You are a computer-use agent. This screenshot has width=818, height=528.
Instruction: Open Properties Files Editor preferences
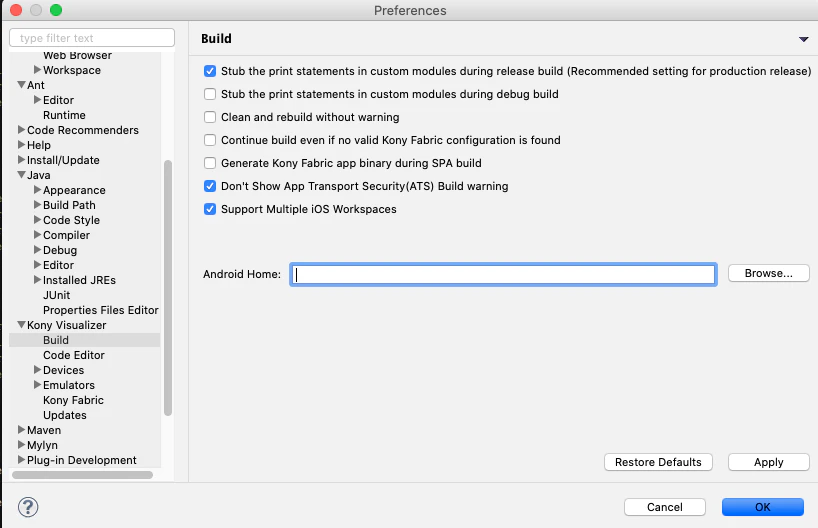pyautogui.click(x=101, y=310)
